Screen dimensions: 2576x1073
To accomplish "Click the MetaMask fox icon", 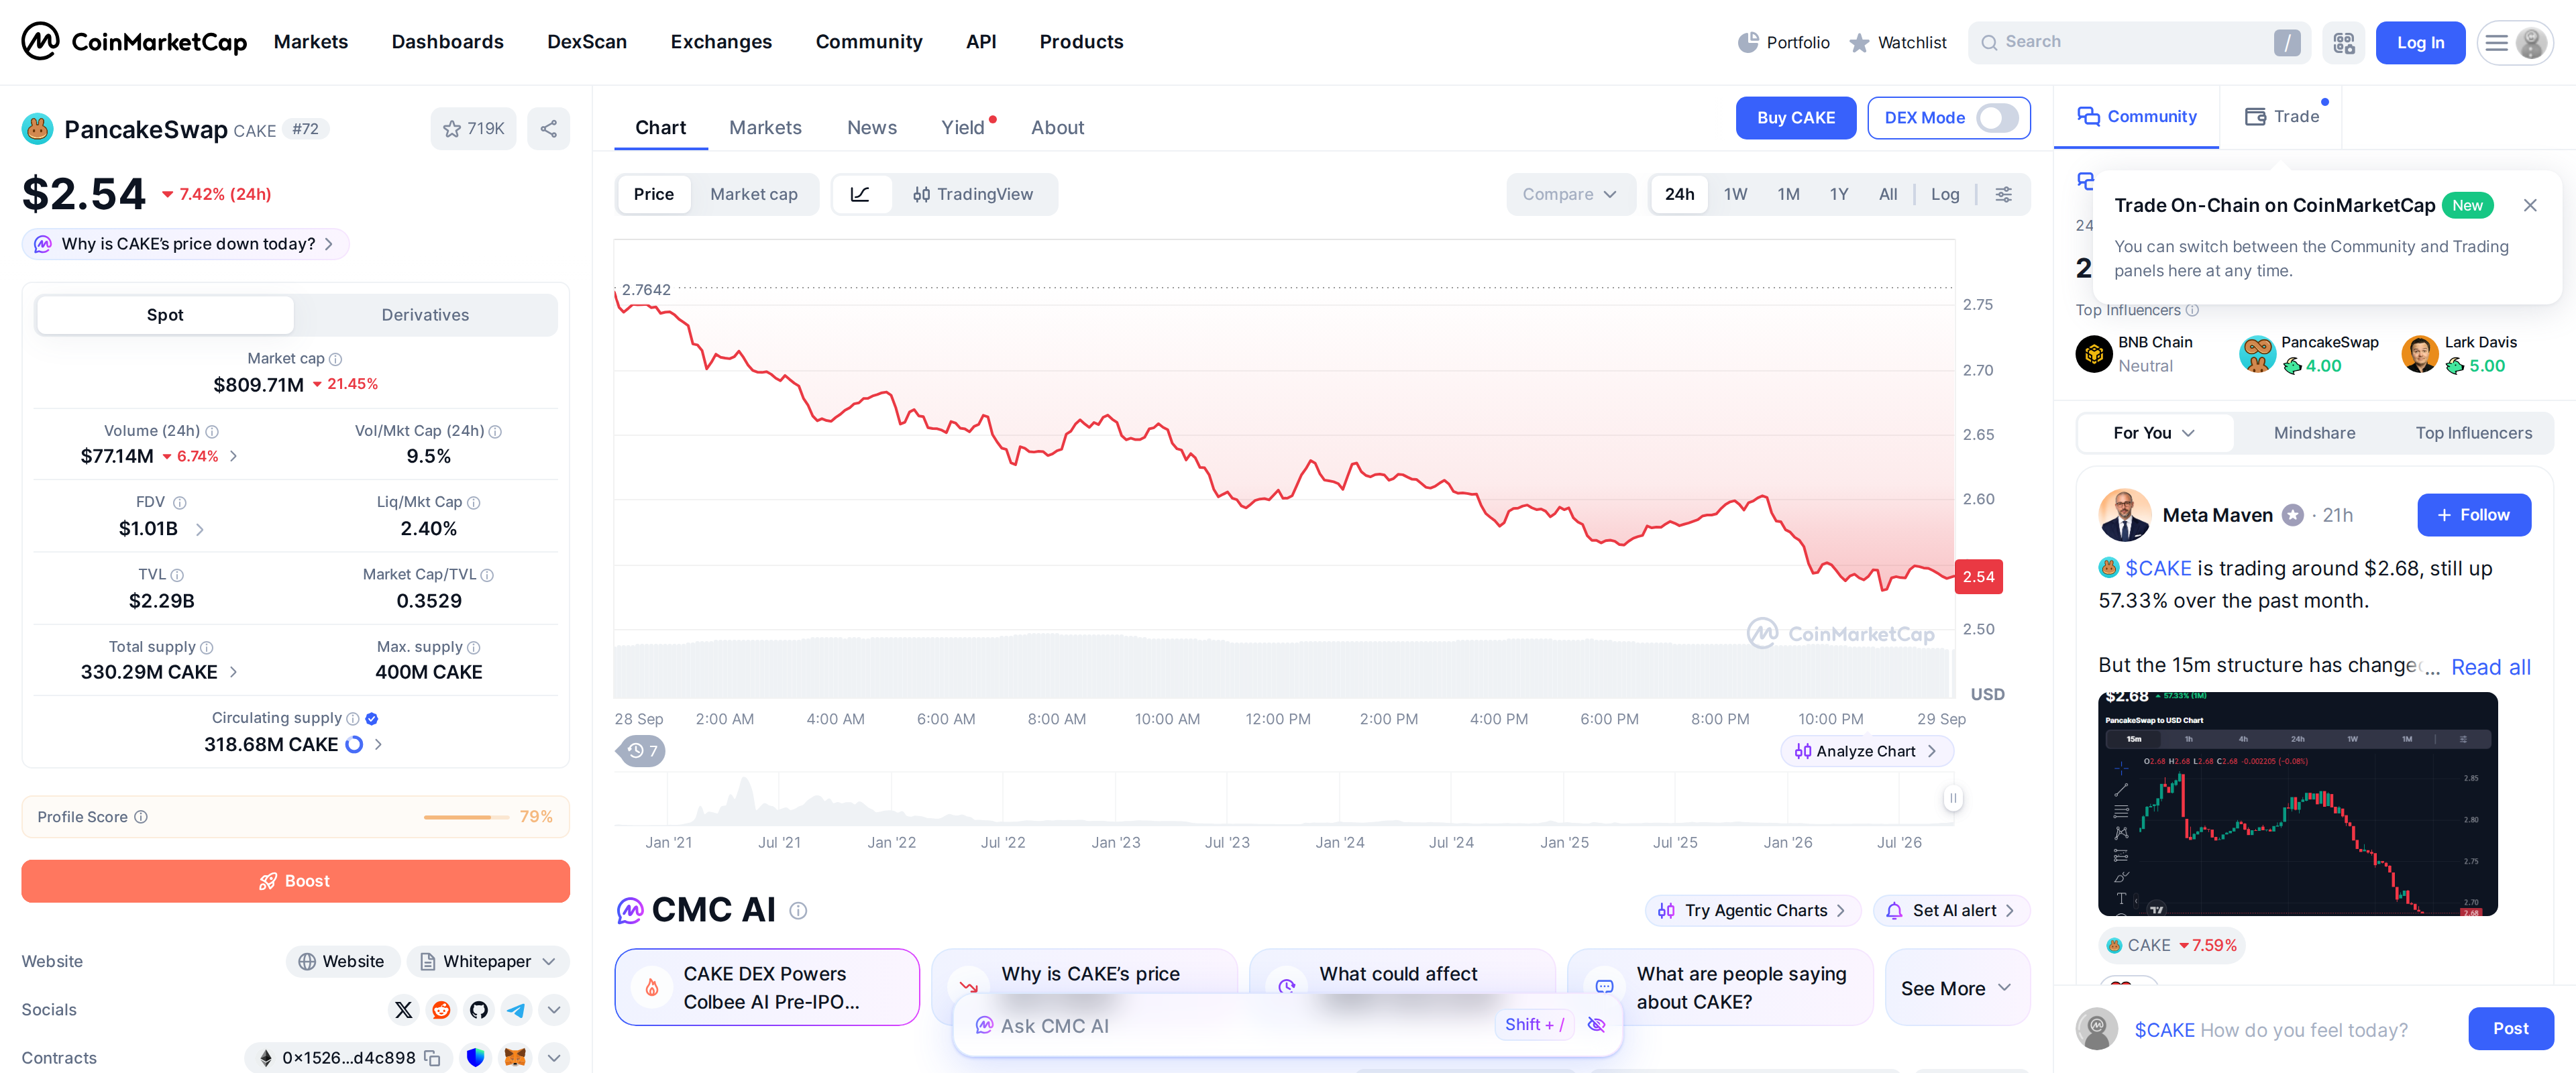I will [515, 1058].
